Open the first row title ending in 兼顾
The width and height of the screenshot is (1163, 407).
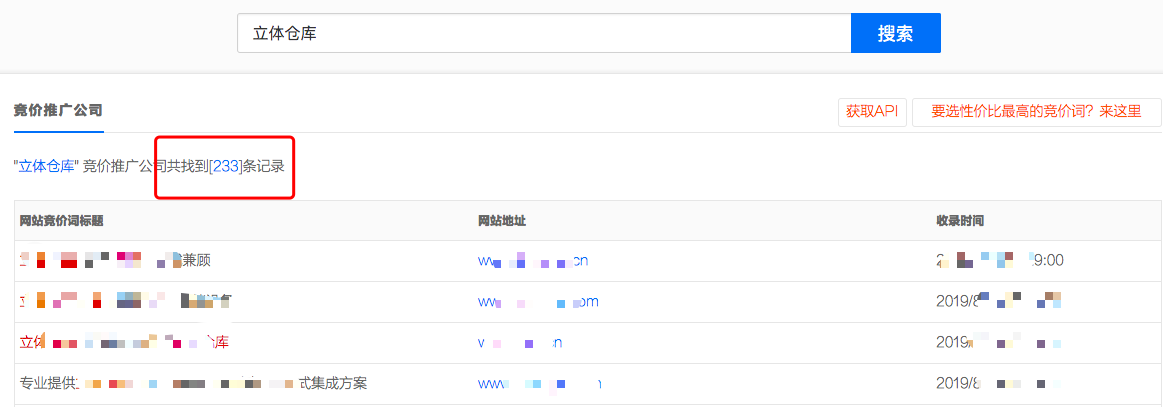[x=115, y=260]
